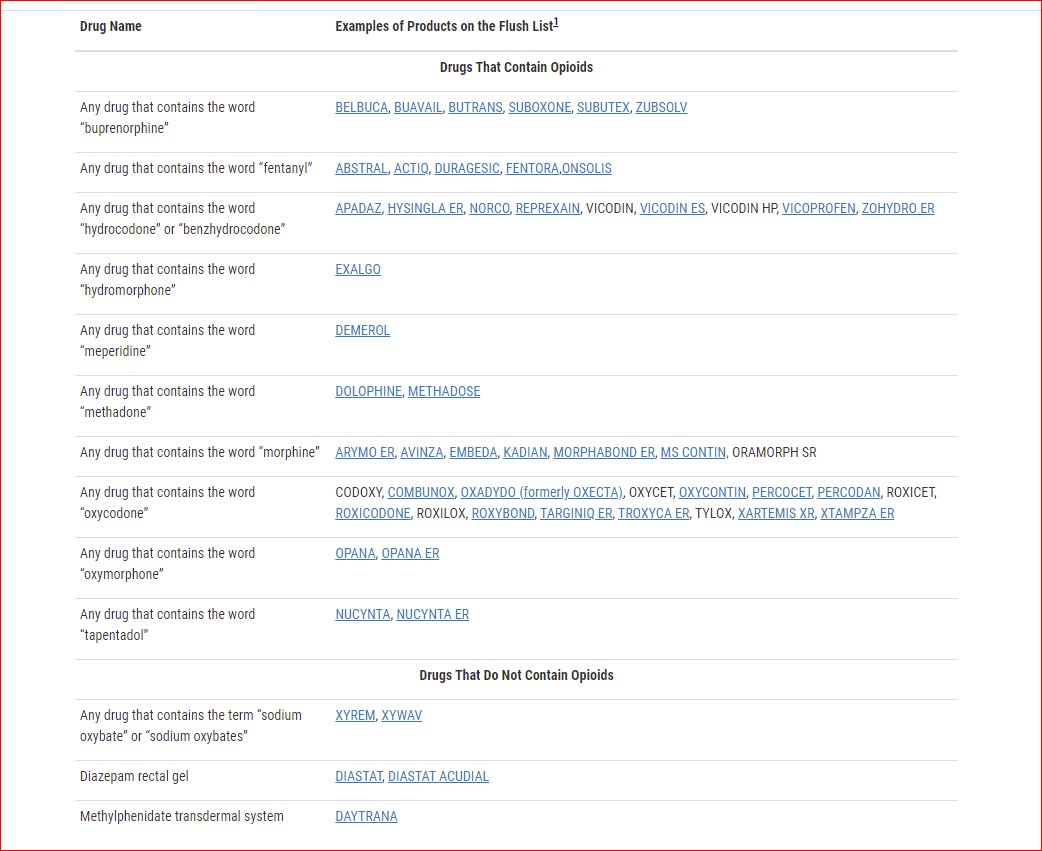Open the XYWAV link
Screen dimensions: 1042x851
pyautogui.click(x=401, y=716)
